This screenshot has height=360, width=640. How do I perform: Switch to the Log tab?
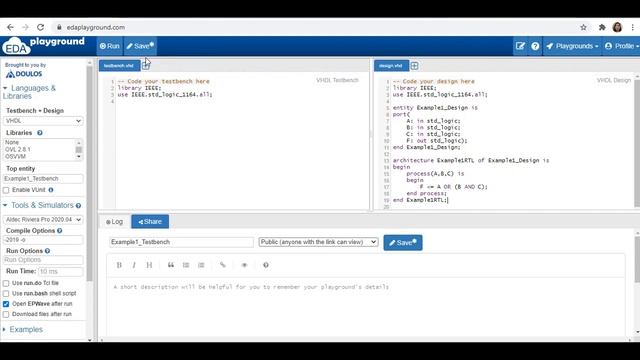(x=115, y=222)
